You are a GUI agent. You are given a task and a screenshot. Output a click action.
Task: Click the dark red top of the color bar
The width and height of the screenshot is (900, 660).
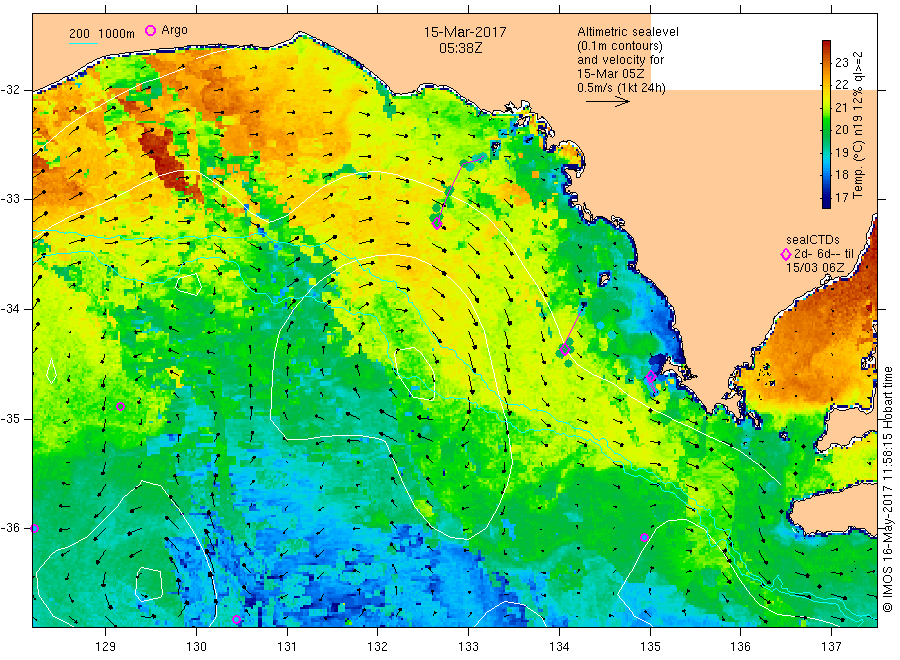tap(827, 46)
